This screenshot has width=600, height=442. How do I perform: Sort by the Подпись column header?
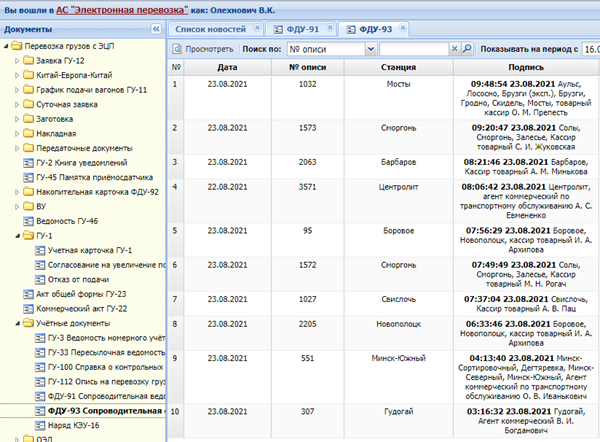point(525,67)
